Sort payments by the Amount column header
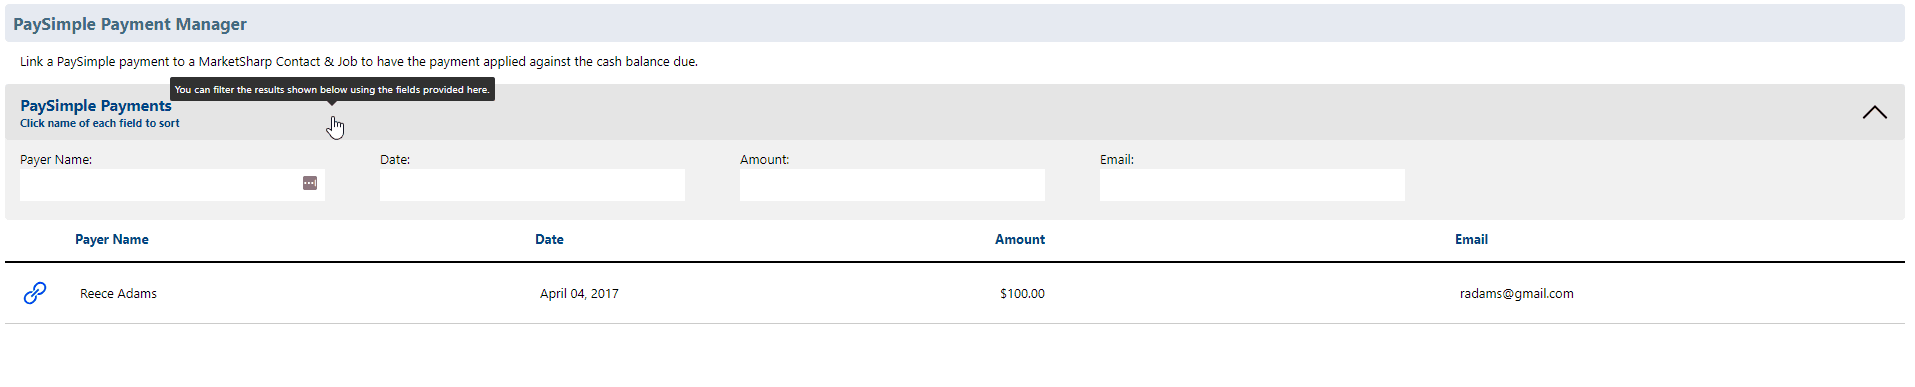1915x387 pixels. (x=1020, y=239)
